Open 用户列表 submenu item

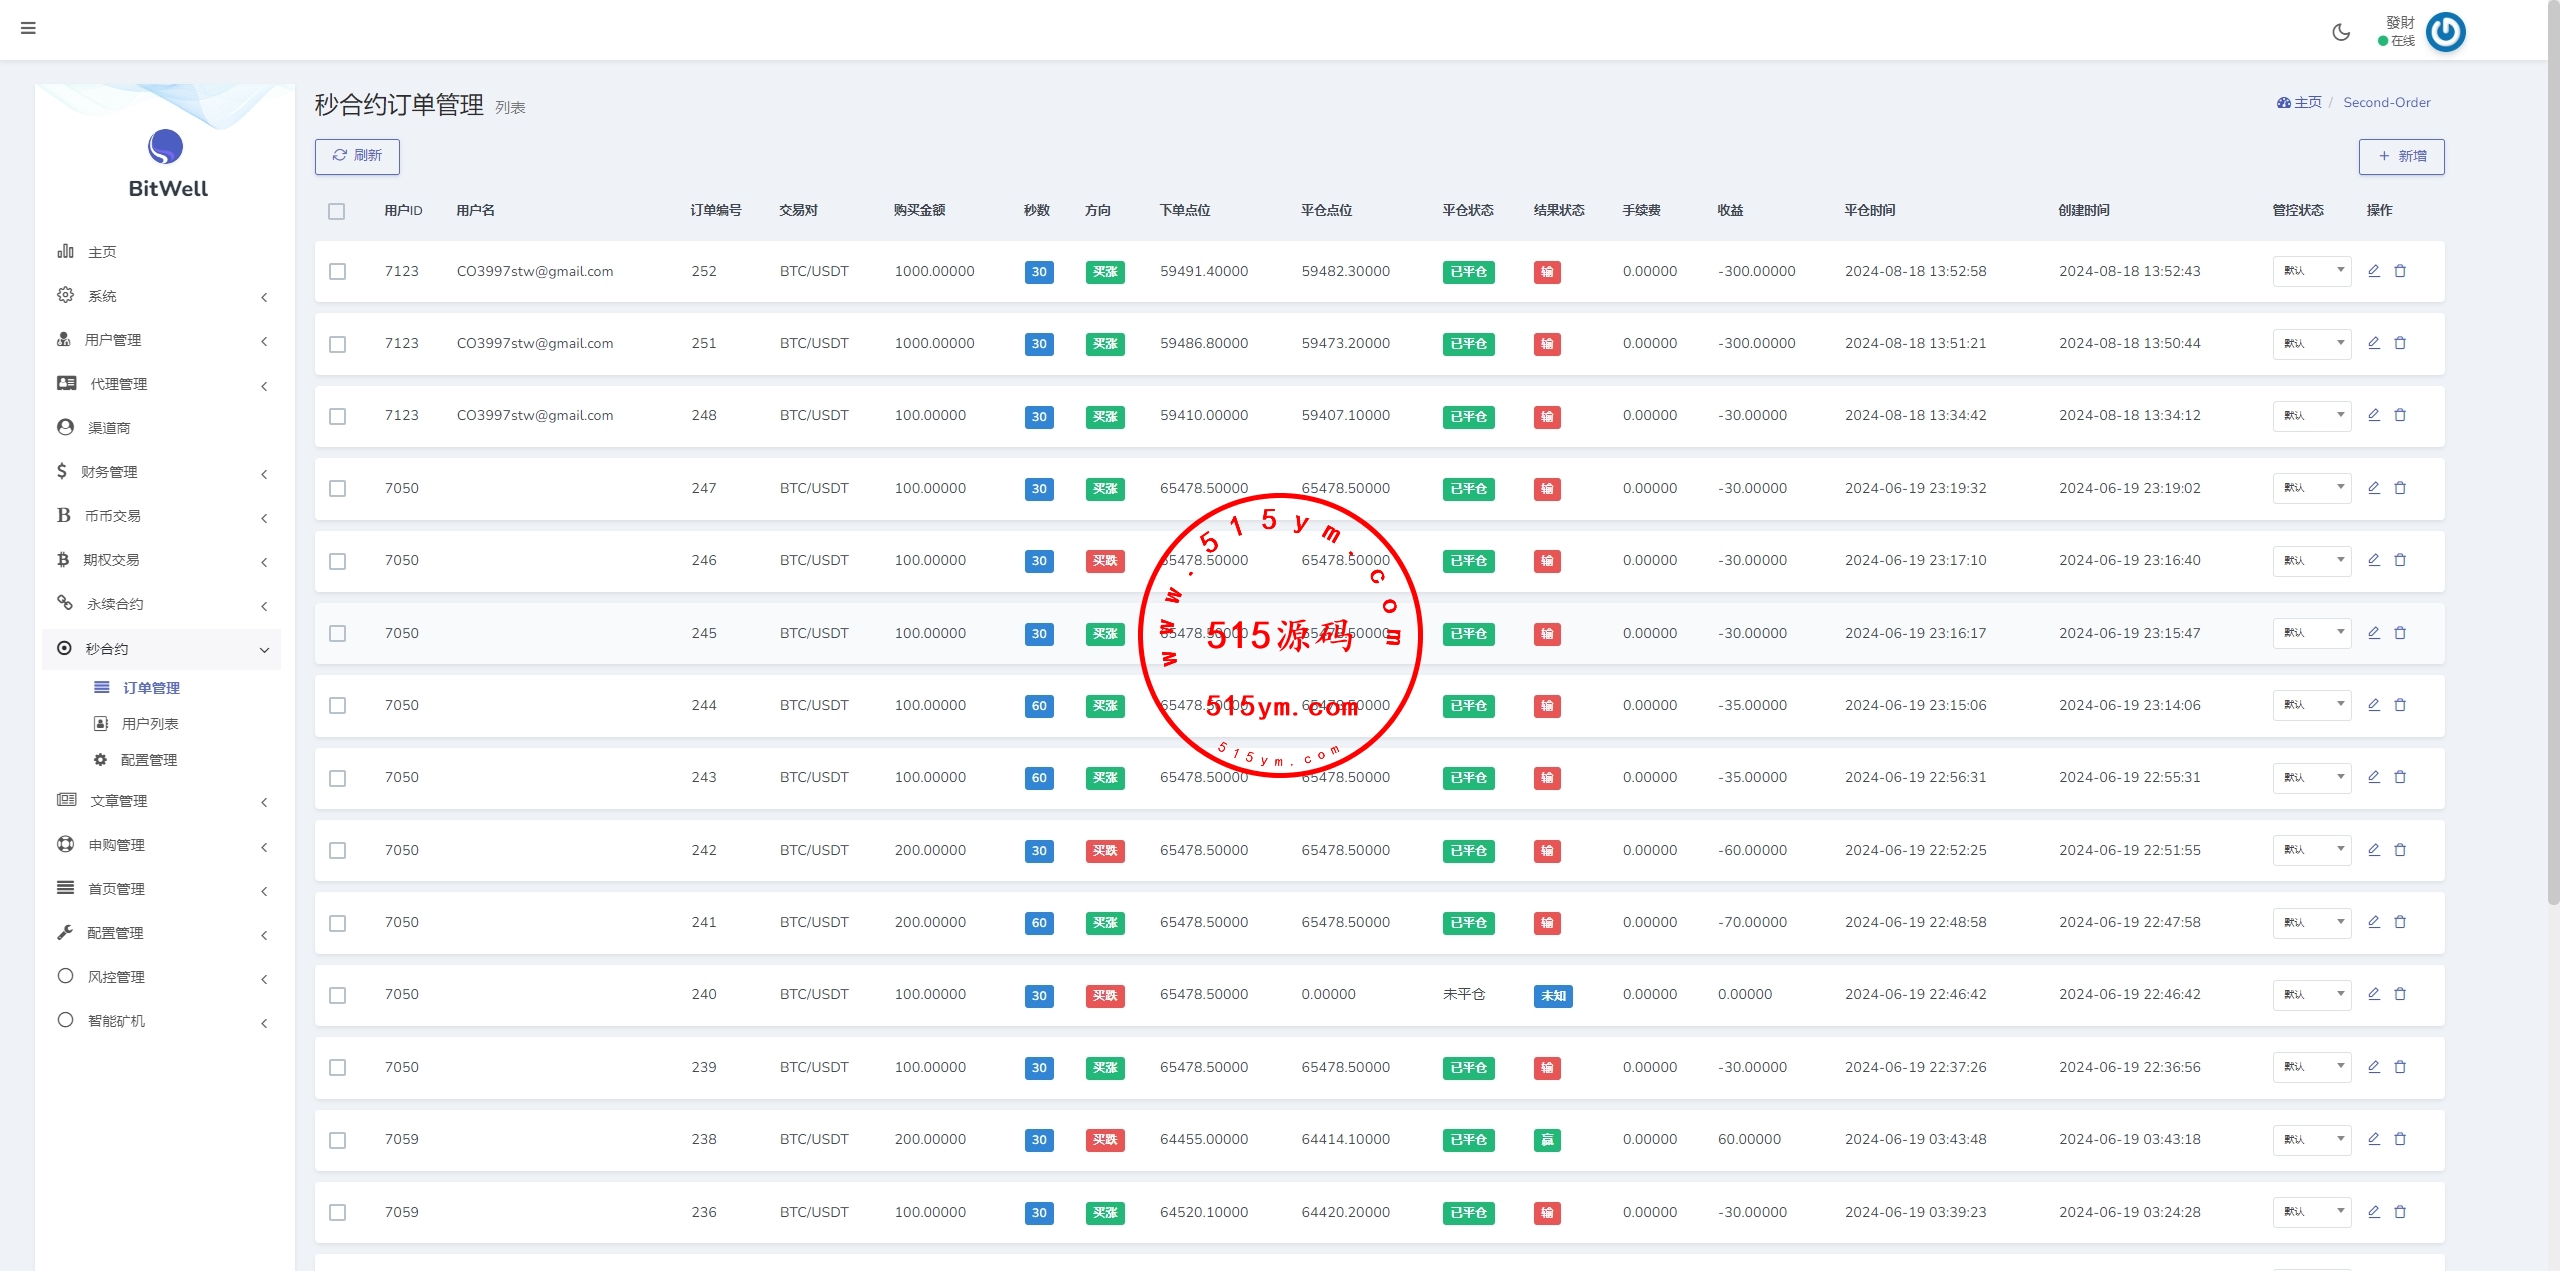pyautogui.click(x=150, y=724)
